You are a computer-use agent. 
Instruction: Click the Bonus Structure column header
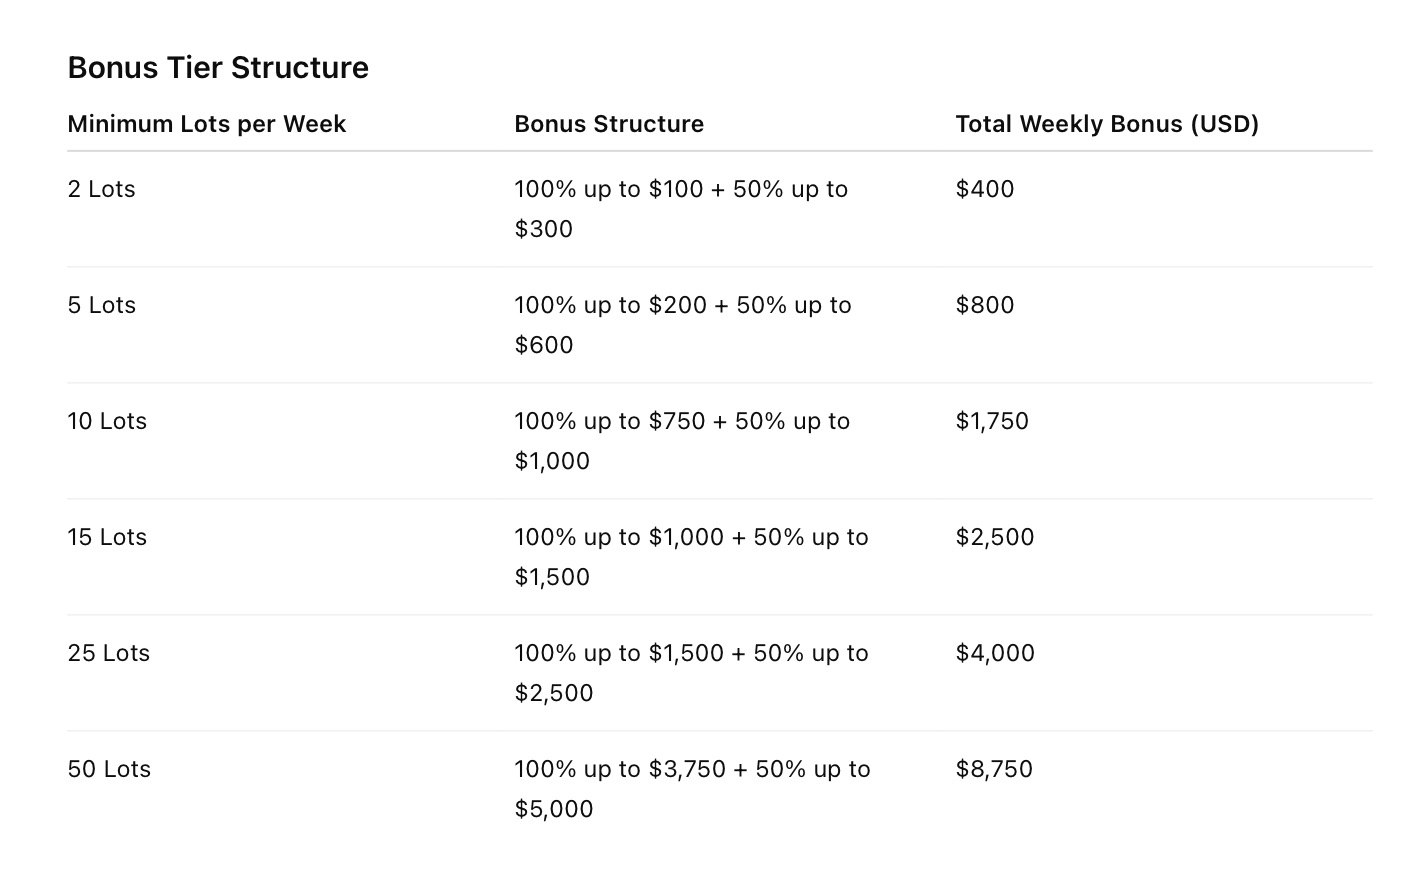pyautogui.click(x=609, y=124)
